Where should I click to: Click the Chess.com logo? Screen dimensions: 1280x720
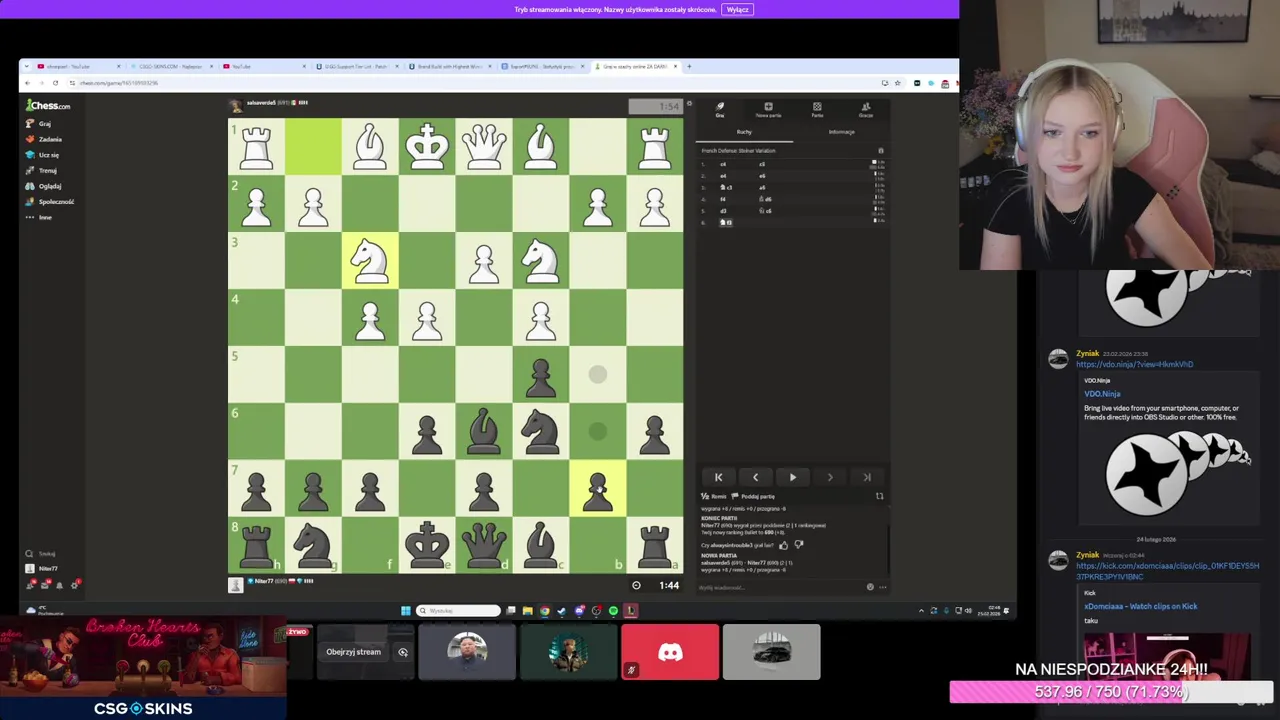pyautogui.click(x=48, y=105)
